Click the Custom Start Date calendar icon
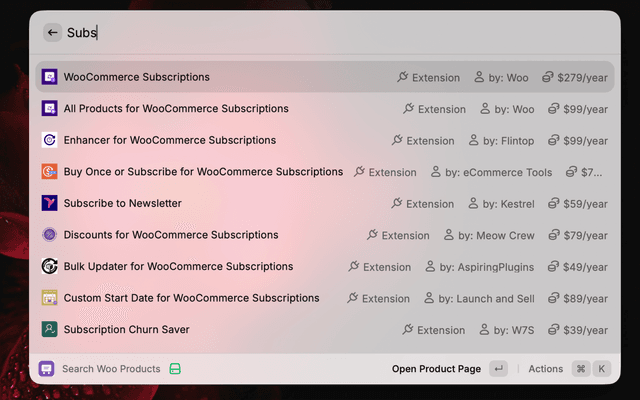Image resolution: width=640 pixels, height=400 pixels. [49, 298]
